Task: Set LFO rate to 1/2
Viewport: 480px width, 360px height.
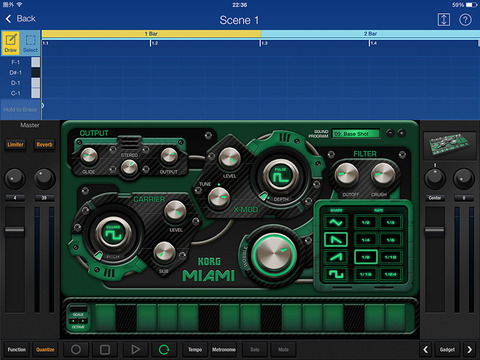Action: (x=366, y=222)
